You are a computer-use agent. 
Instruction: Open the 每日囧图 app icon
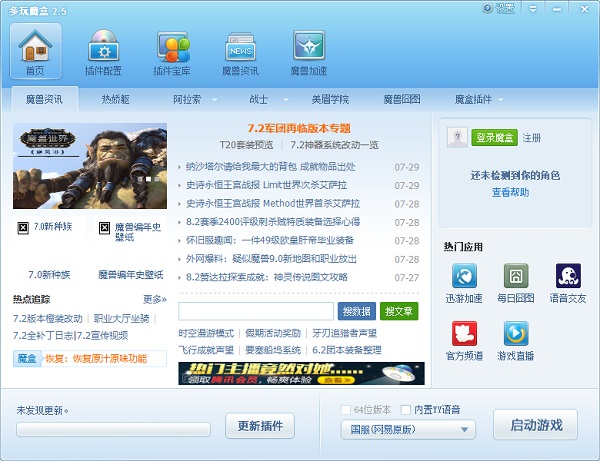click(x=516, y=282)
